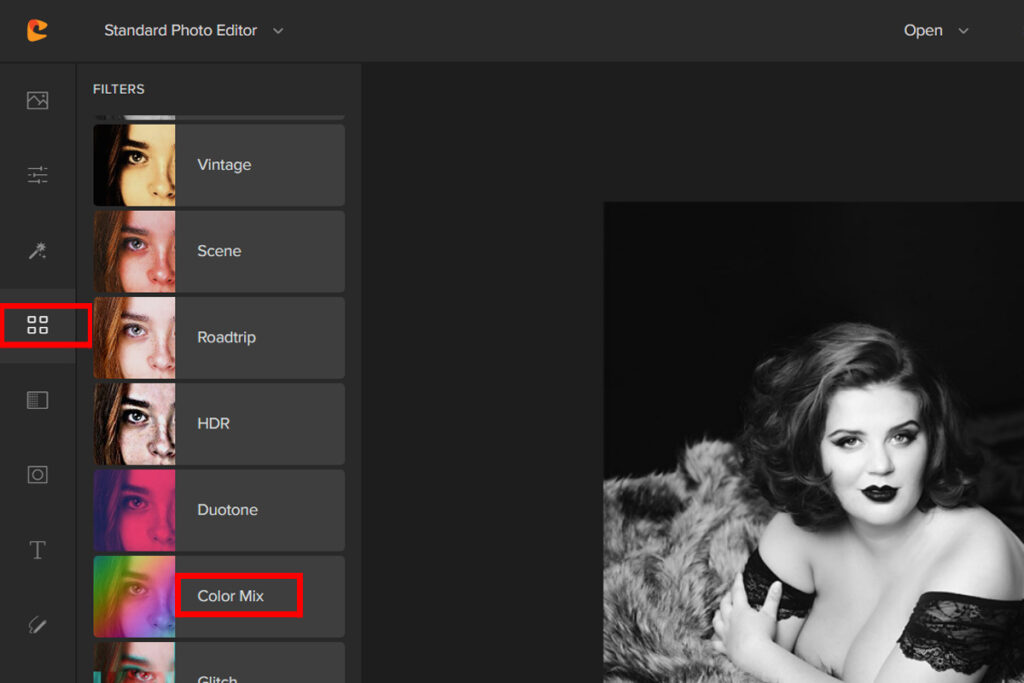The height and width of the screenshot is (683, 1024).
Task: Open the image manager sidebar icon
Action: (x=37, y=100)
